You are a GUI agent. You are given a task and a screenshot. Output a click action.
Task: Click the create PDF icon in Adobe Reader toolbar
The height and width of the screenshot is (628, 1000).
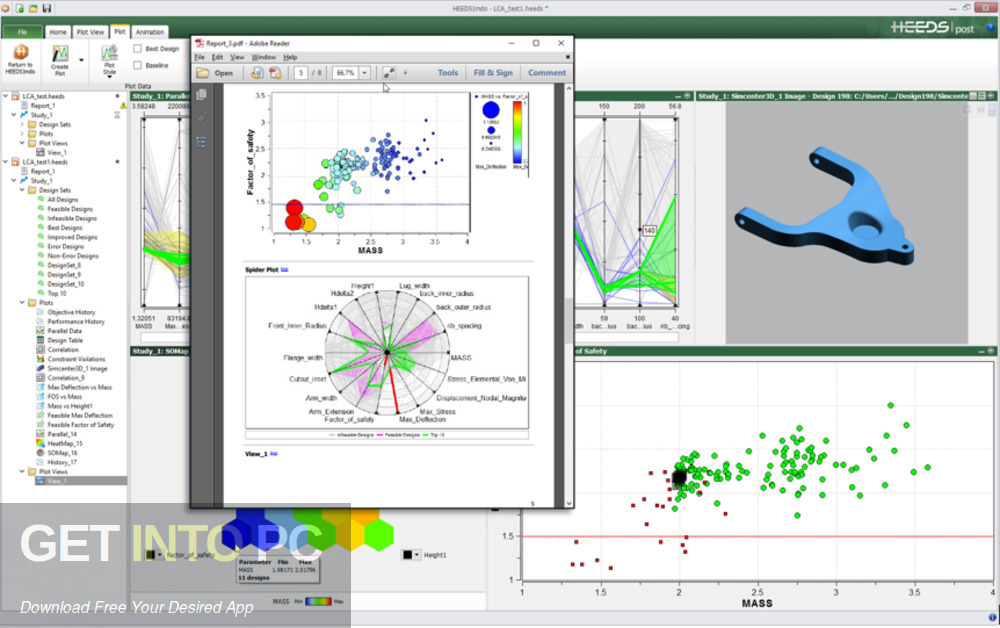(276, 73)
